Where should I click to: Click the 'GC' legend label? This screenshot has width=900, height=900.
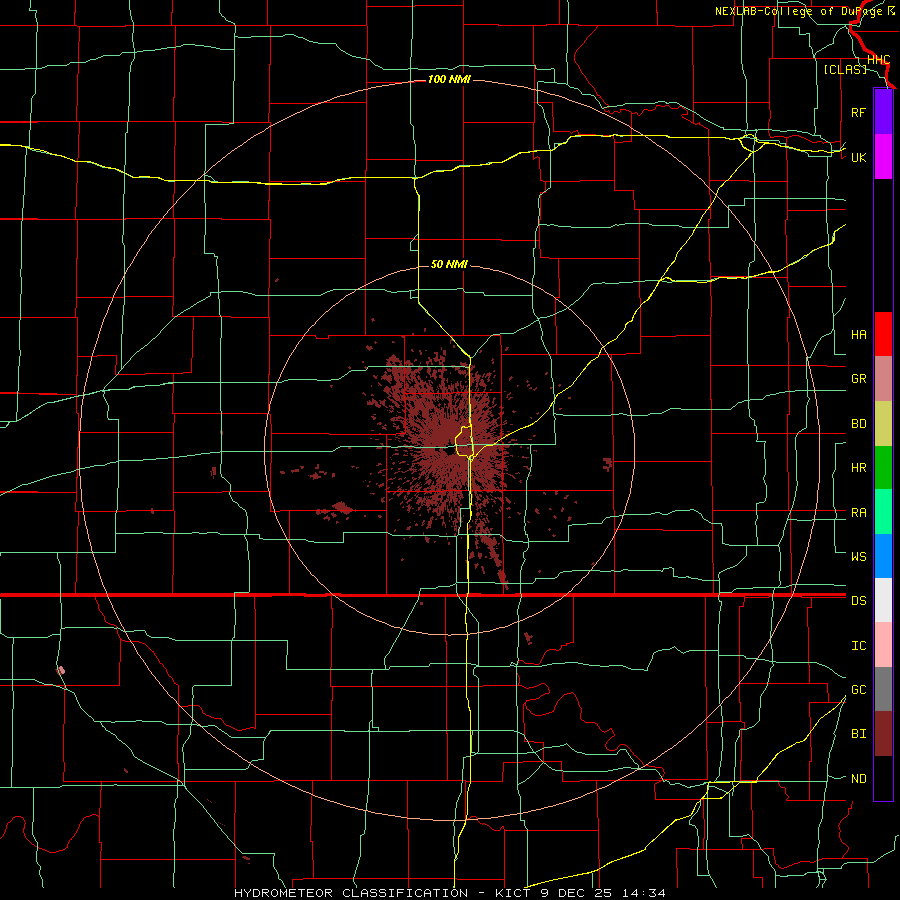tap(858, 690)
